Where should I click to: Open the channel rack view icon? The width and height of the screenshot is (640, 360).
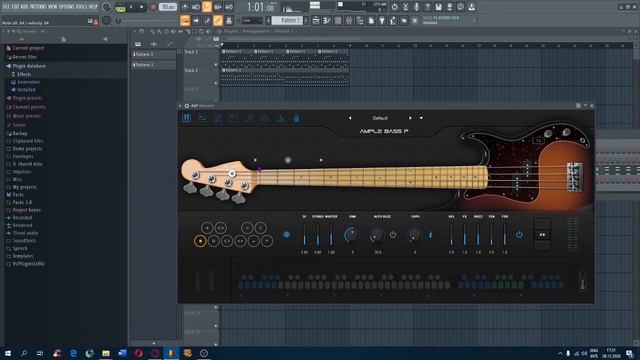coord(338,20)
